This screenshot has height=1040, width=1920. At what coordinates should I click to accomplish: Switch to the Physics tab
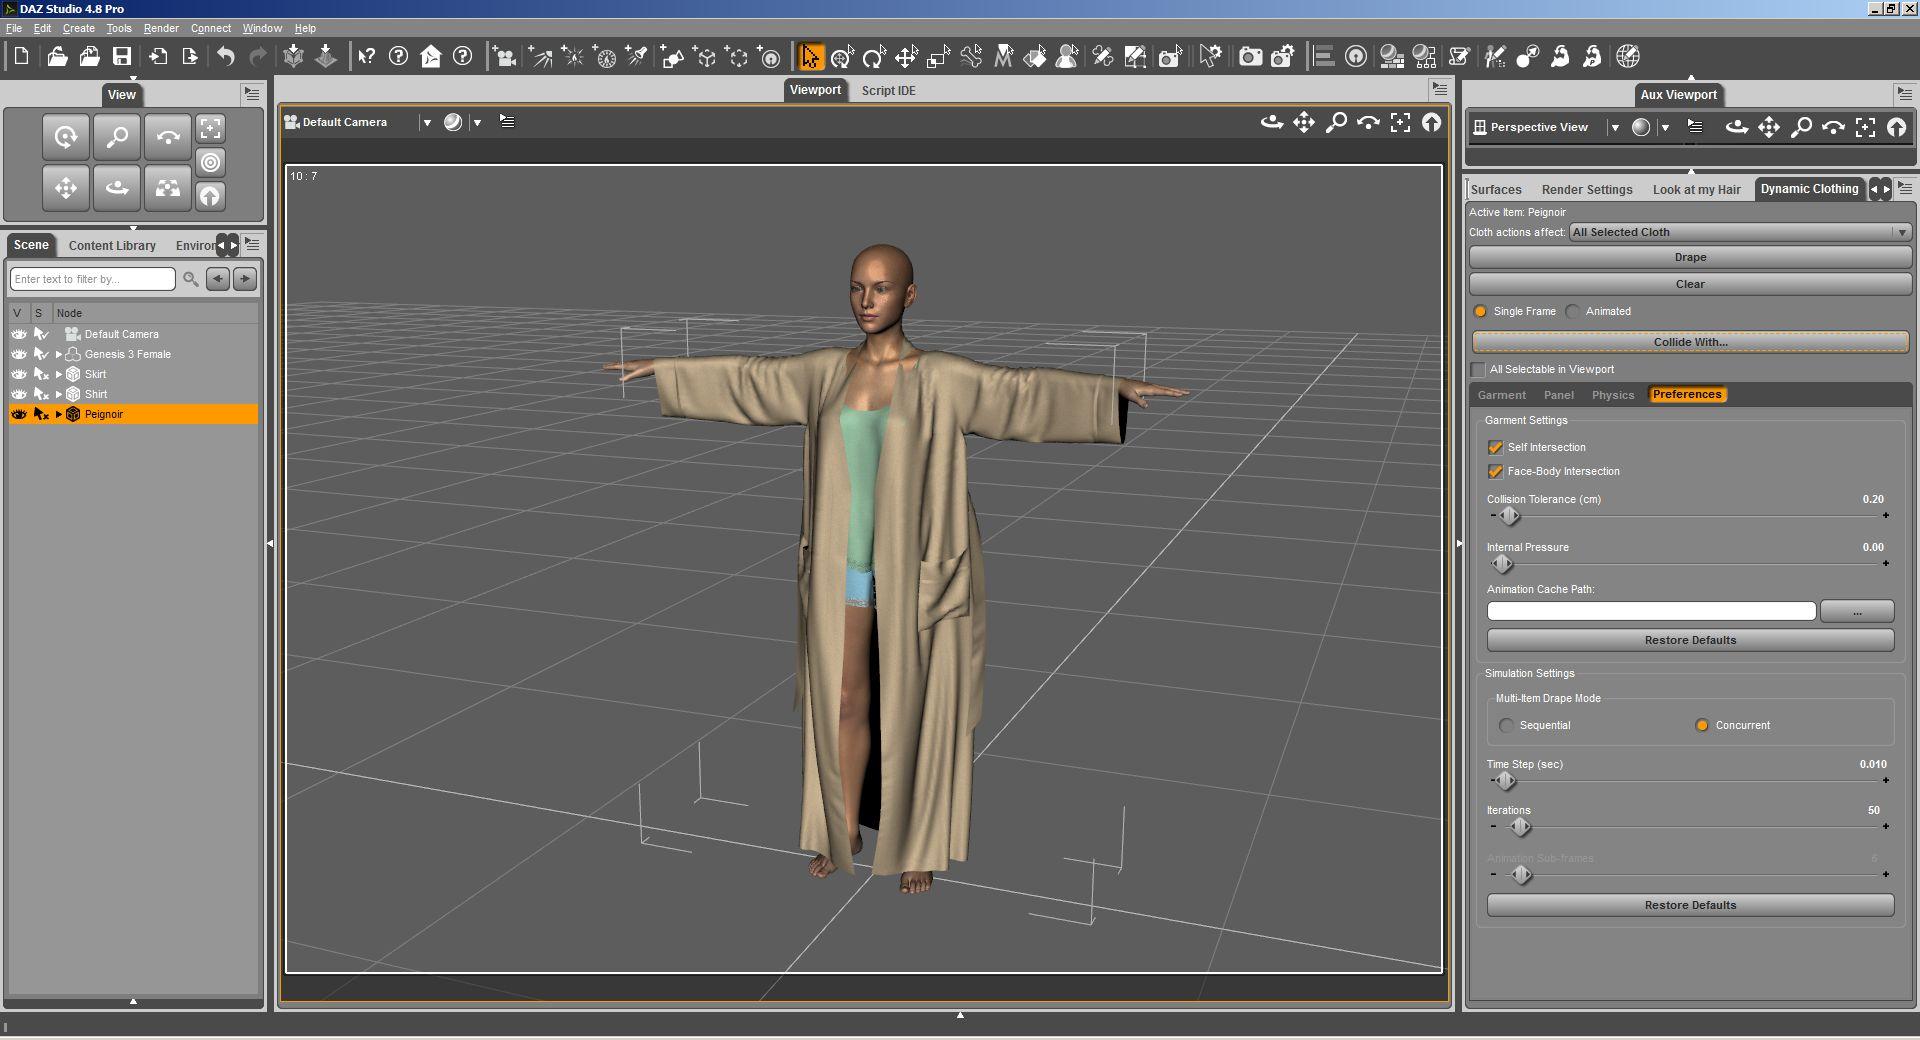click(x=1612, y=395)
